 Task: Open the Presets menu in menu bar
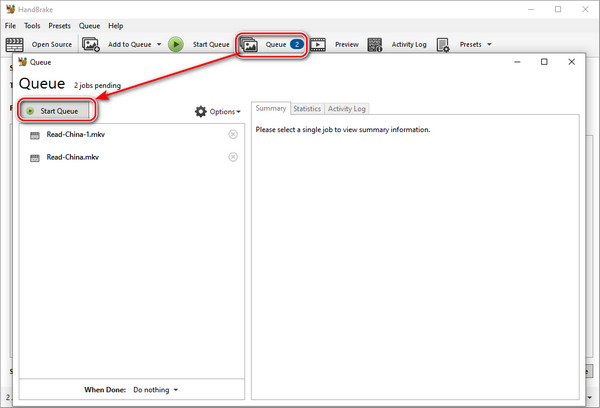(x=59, y=26)
